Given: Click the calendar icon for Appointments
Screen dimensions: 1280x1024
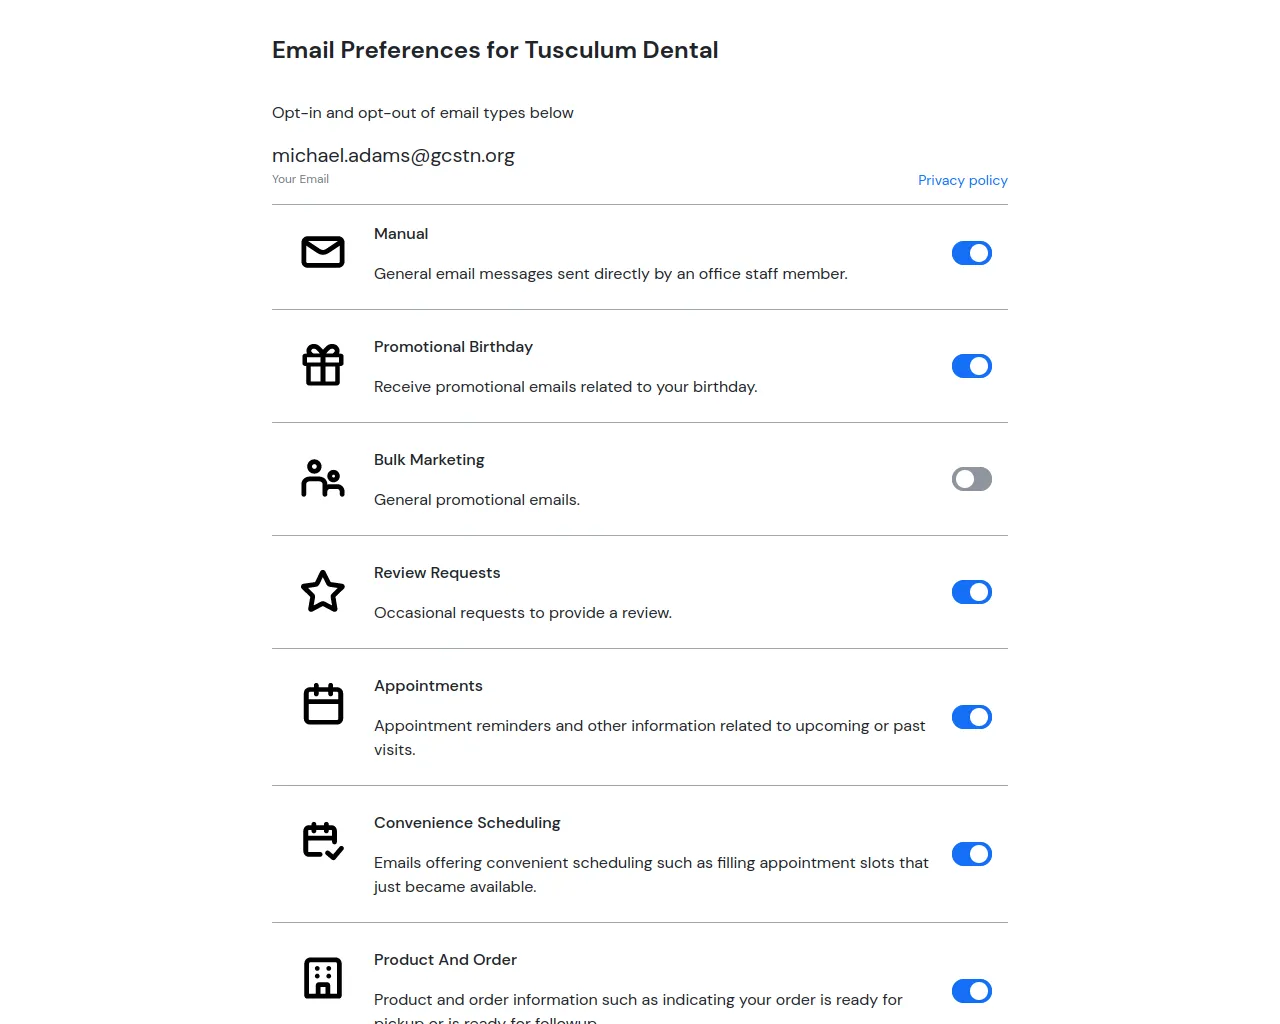Looking at the screenshot, I should (323, 705).
